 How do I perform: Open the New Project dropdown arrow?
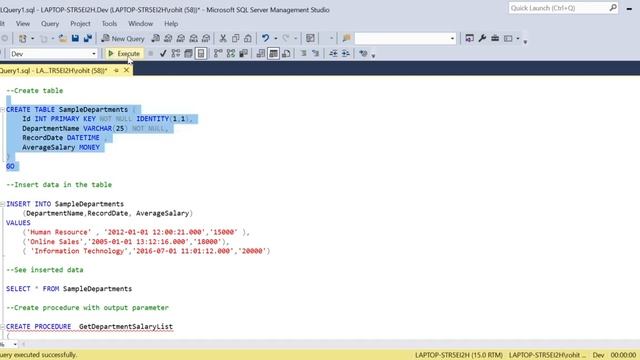click(32, 38)
